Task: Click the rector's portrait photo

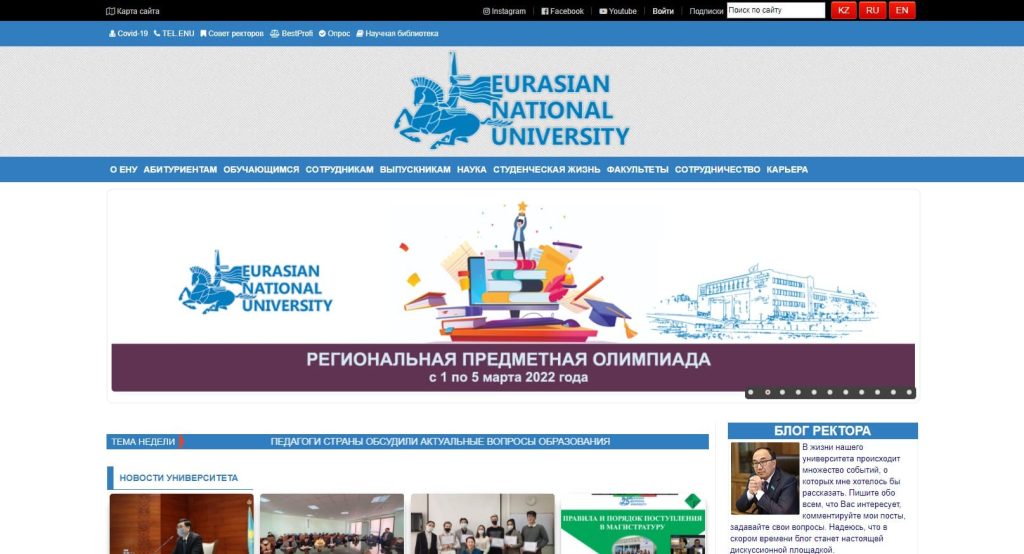Action: (764, 478)
